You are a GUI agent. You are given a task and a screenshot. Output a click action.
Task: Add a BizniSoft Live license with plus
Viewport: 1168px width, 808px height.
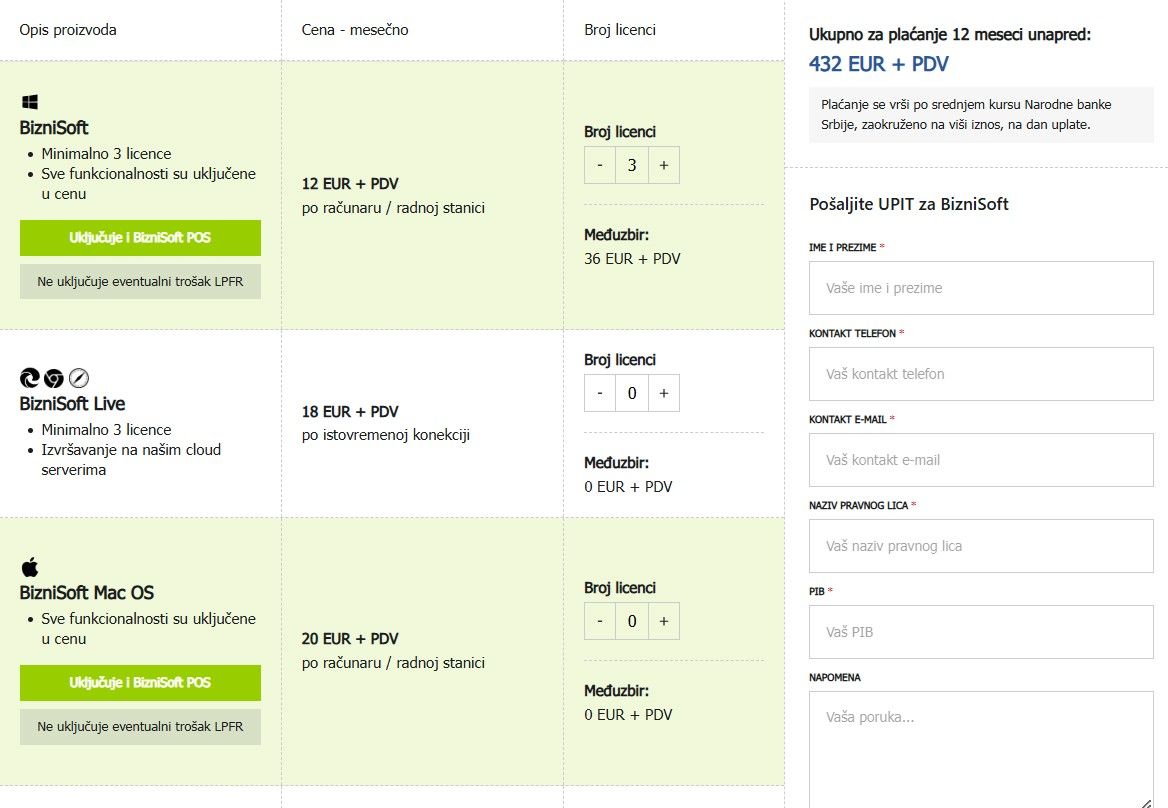coord(663,394)
